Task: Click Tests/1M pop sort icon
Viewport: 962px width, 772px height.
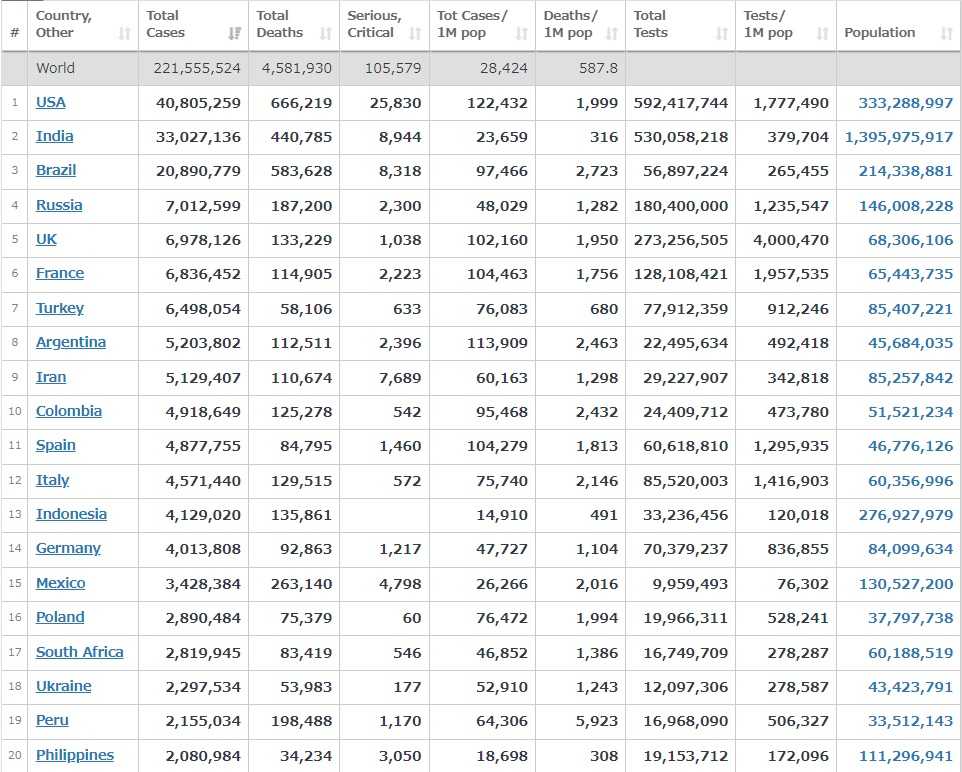Action: pos(823,33)
